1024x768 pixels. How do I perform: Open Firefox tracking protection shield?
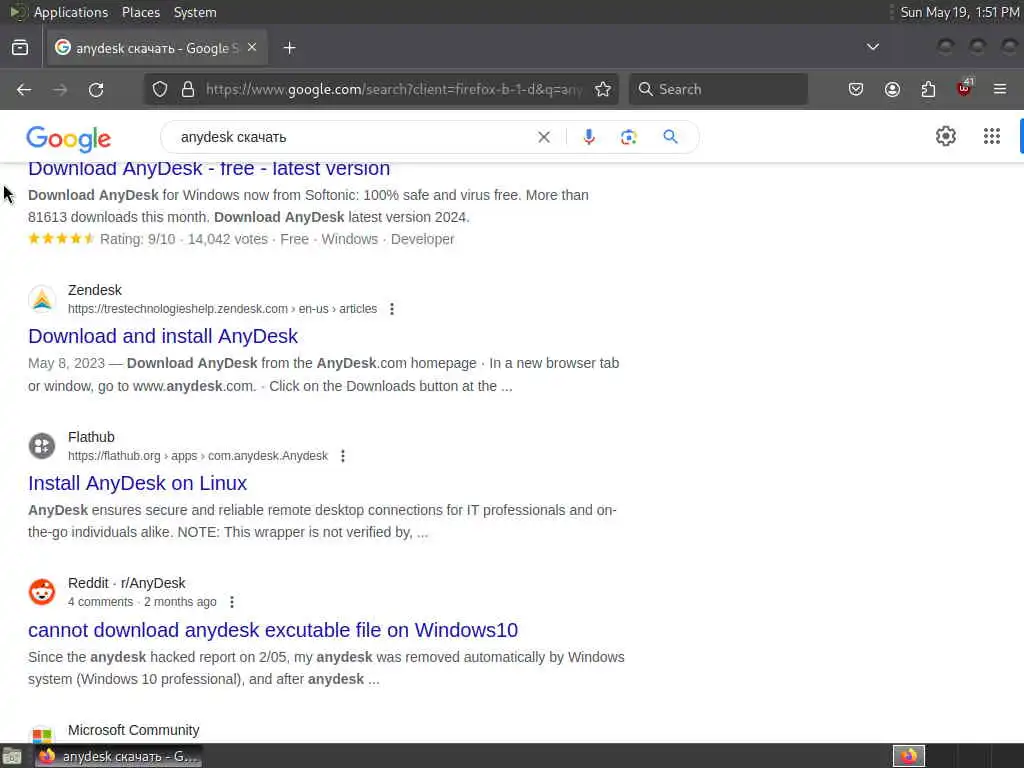160,89
